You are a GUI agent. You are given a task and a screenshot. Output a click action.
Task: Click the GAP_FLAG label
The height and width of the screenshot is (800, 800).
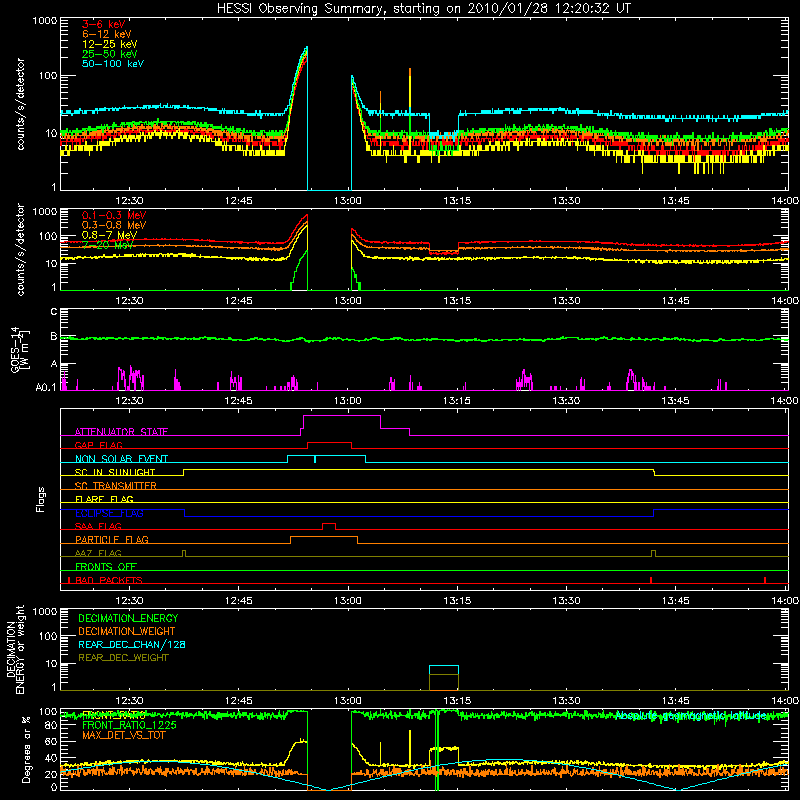click(x=98, y=445)
